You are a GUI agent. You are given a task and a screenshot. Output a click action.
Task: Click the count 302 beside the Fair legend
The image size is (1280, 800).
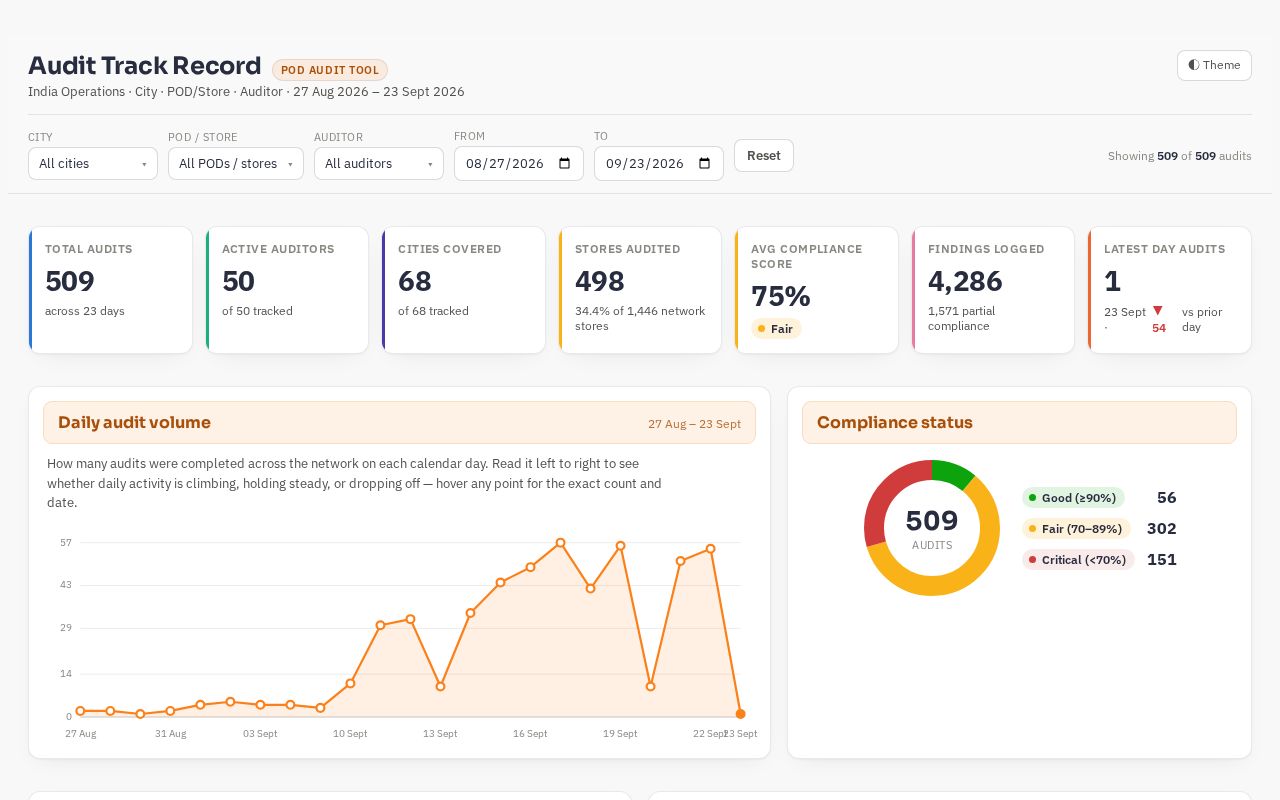coord(1162,529)
